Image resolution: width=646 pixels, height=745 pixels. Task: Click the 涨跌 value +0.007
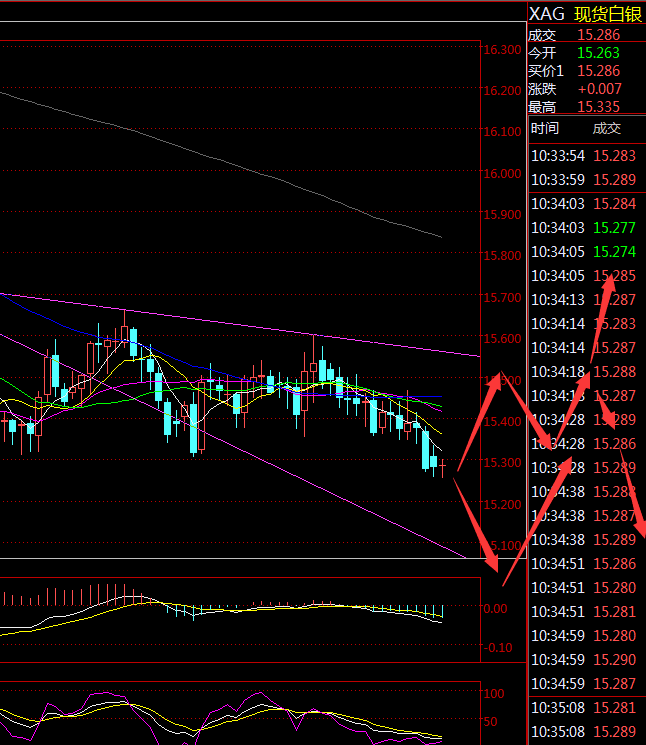pyautogui.click(x=599, y=89)
